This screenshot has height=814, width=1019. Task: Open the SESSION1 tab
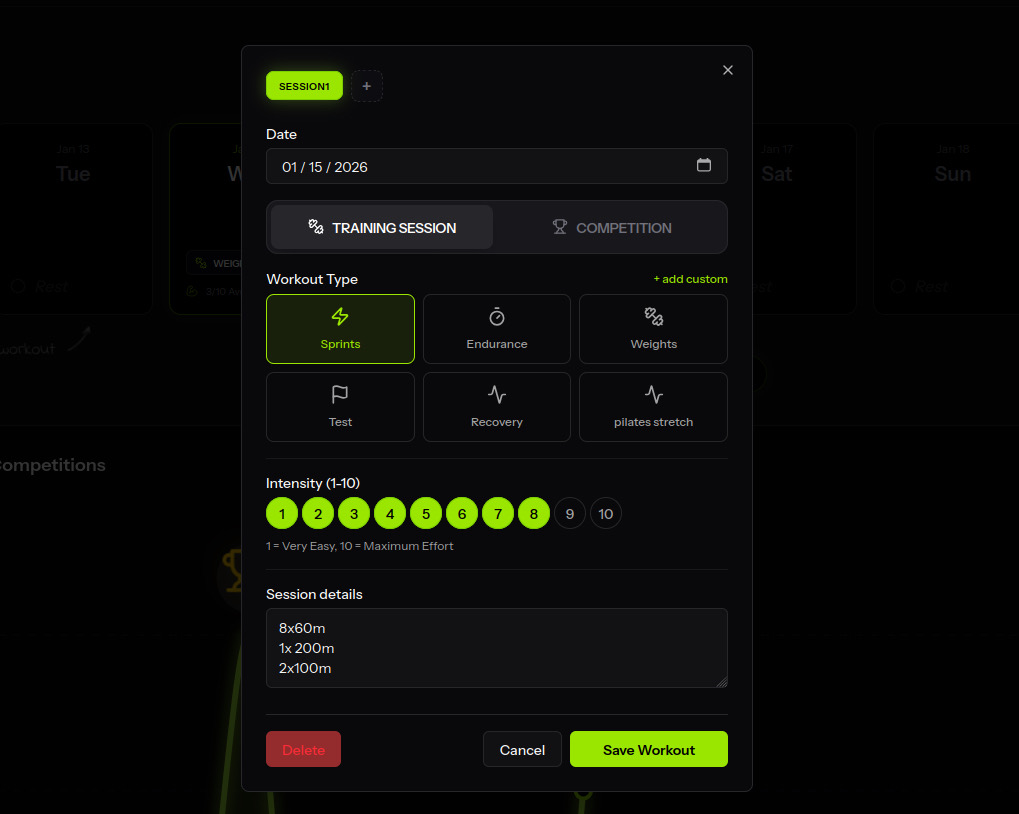point(304,86)
